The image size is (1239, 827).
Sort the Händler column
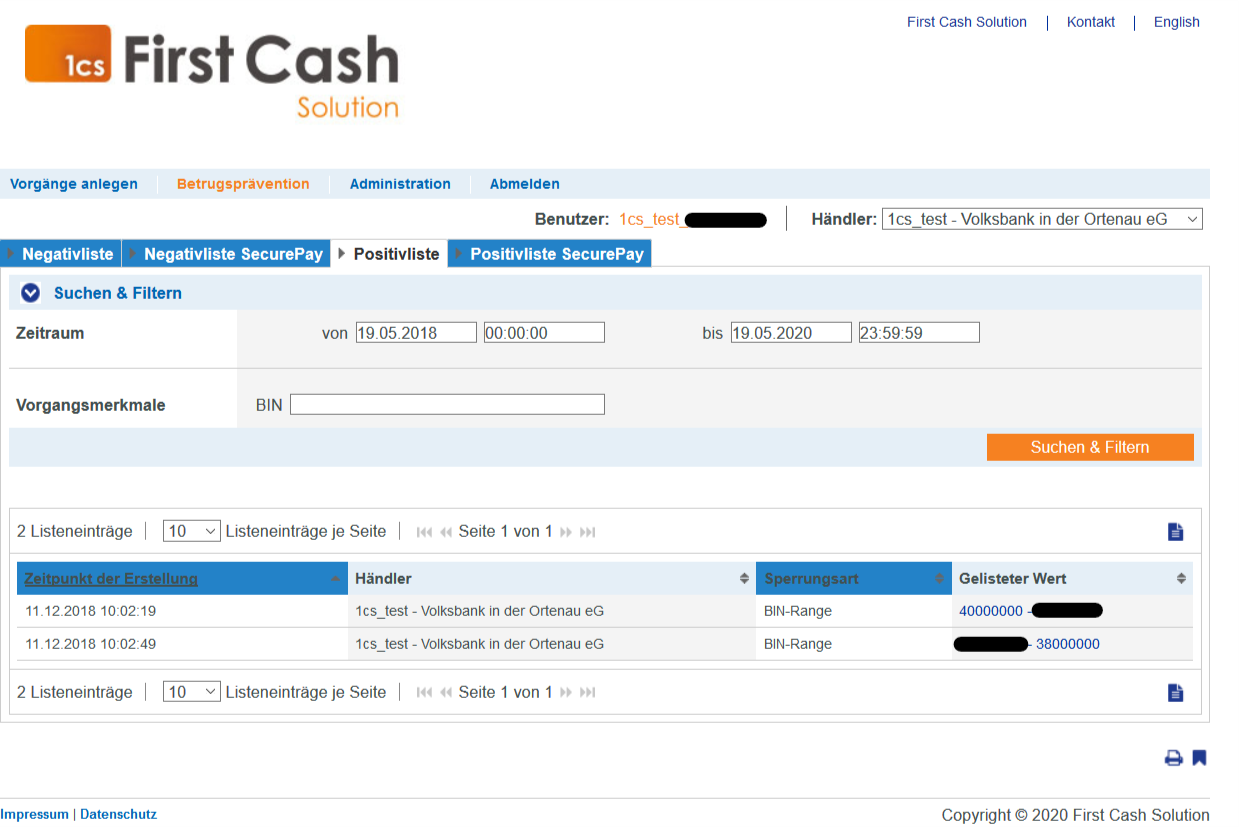pos(743,578)
